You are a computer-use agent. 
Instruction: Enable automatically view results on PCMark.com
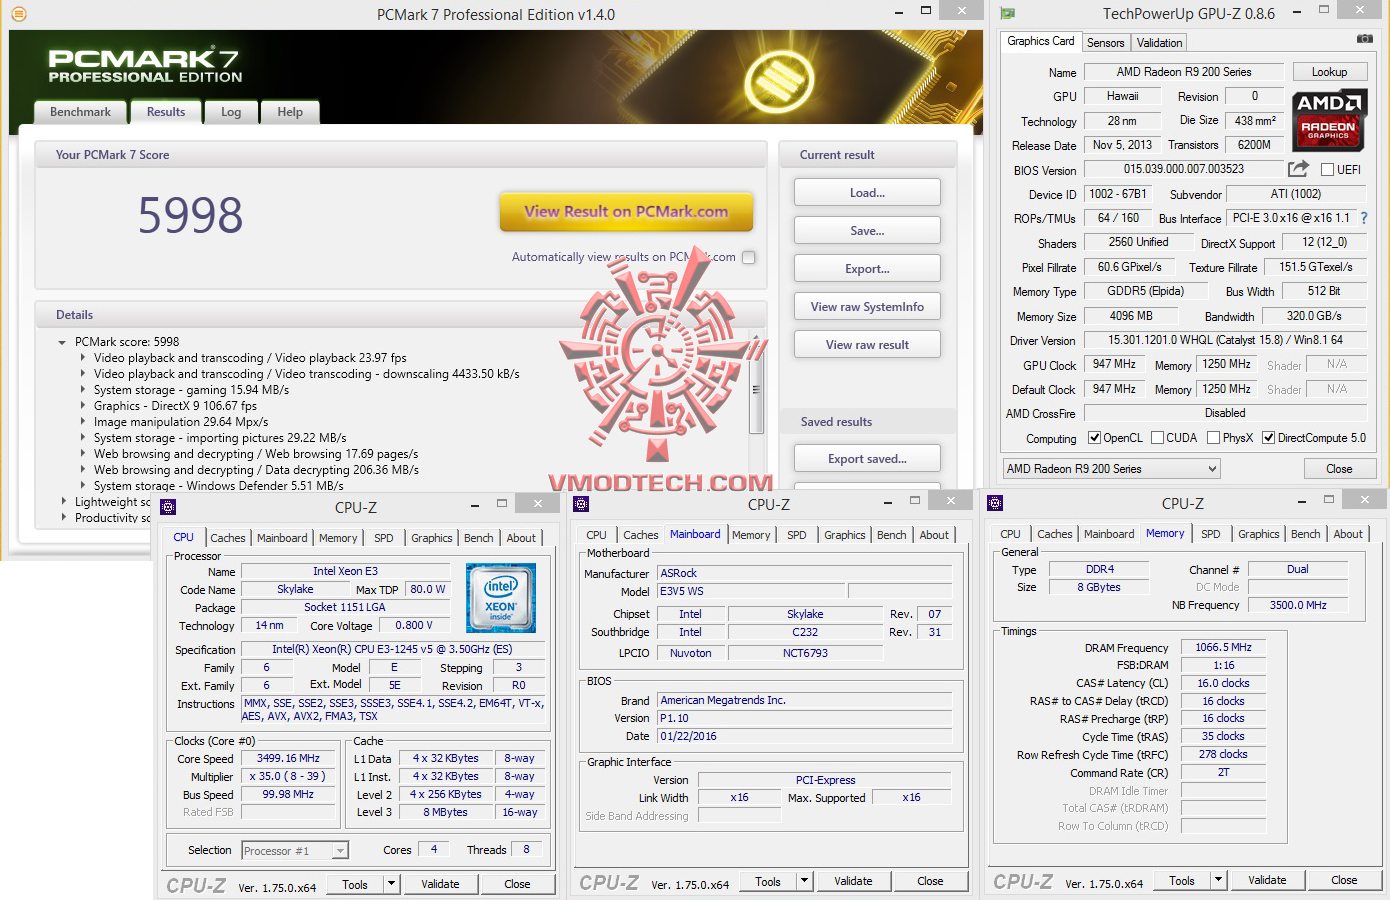click(x=748, y=257)
